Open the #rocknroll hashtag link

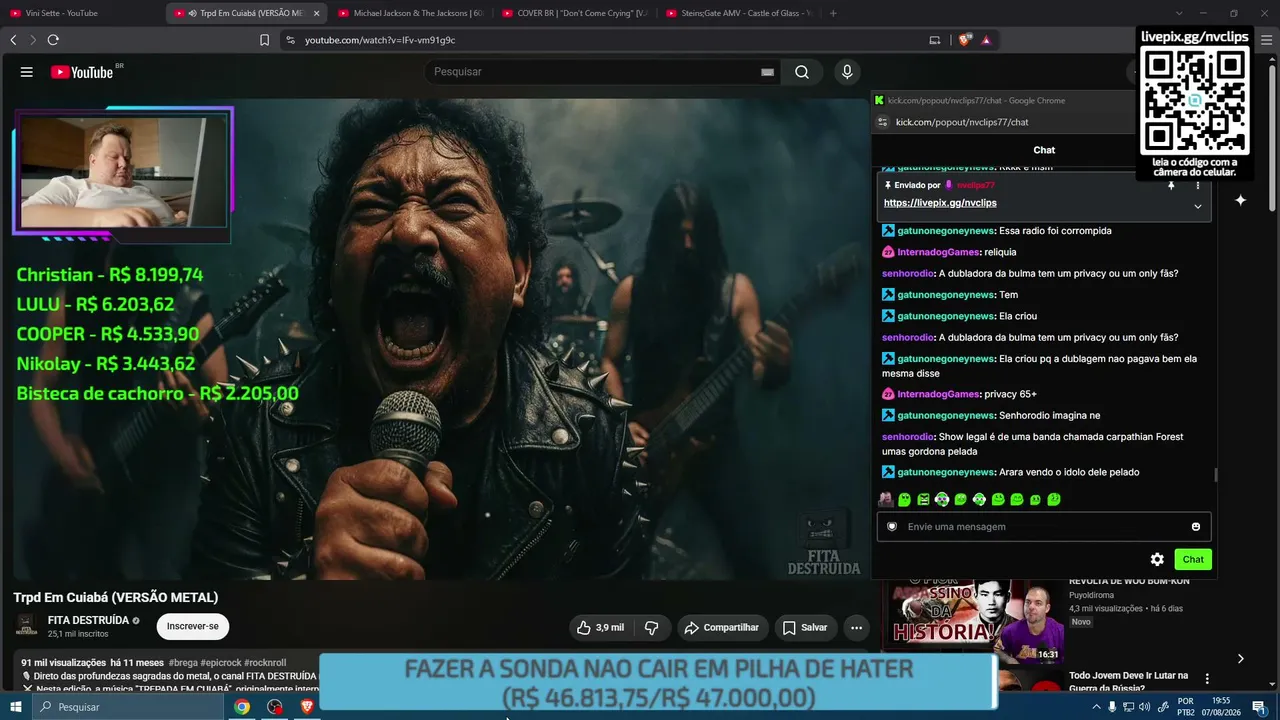tap(267, 663)
